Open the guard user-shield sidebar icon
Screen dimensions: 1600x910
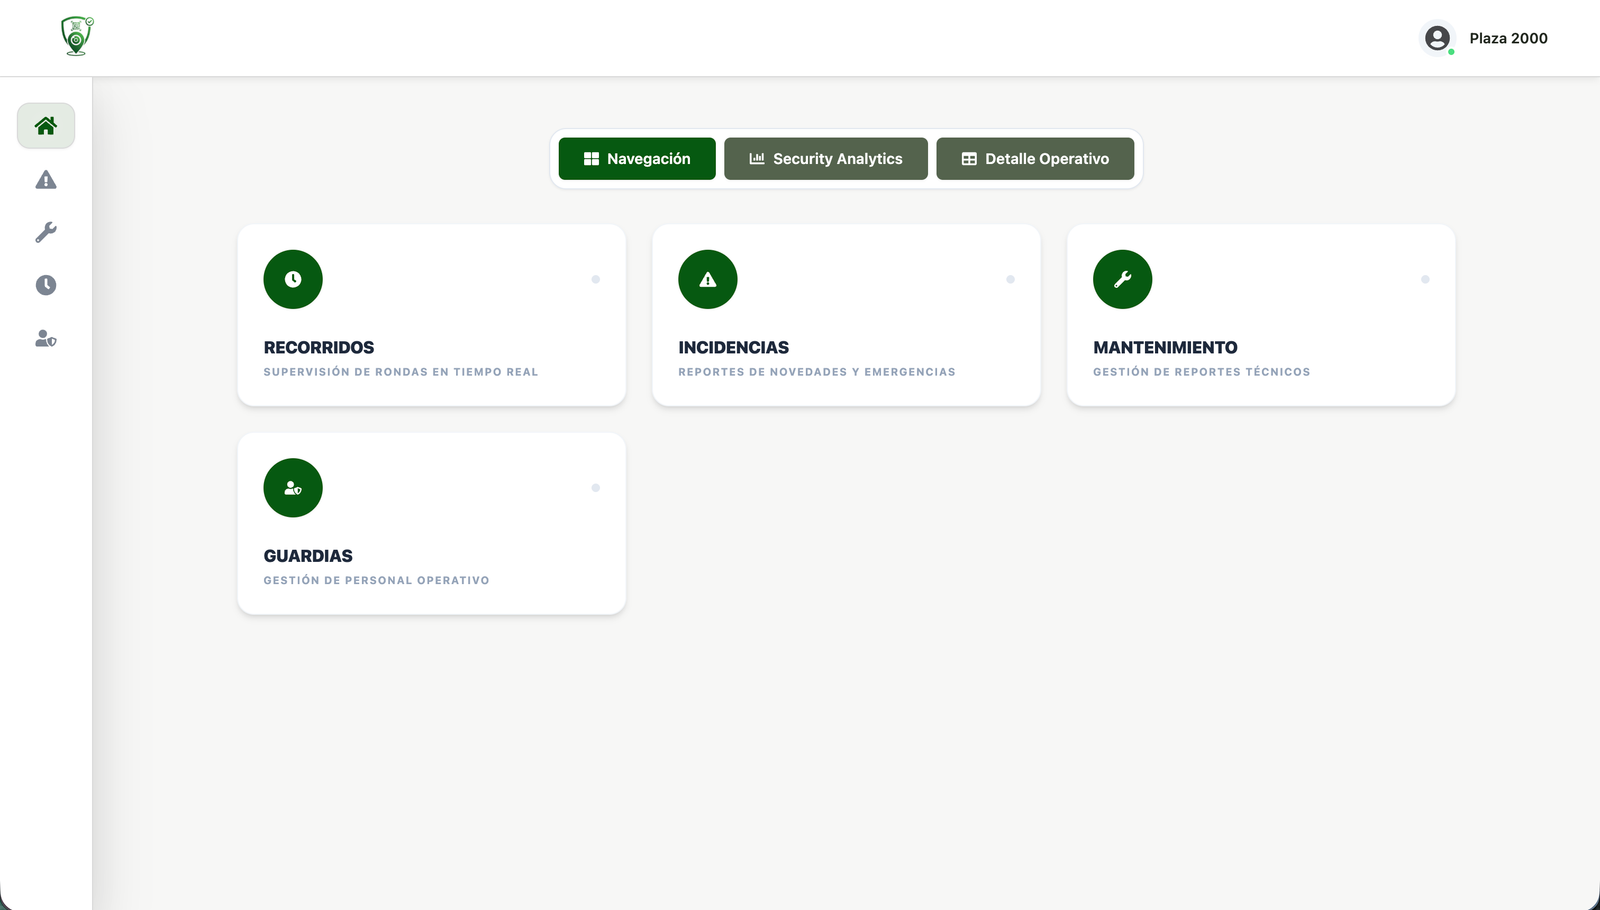[x=46, y=339]
